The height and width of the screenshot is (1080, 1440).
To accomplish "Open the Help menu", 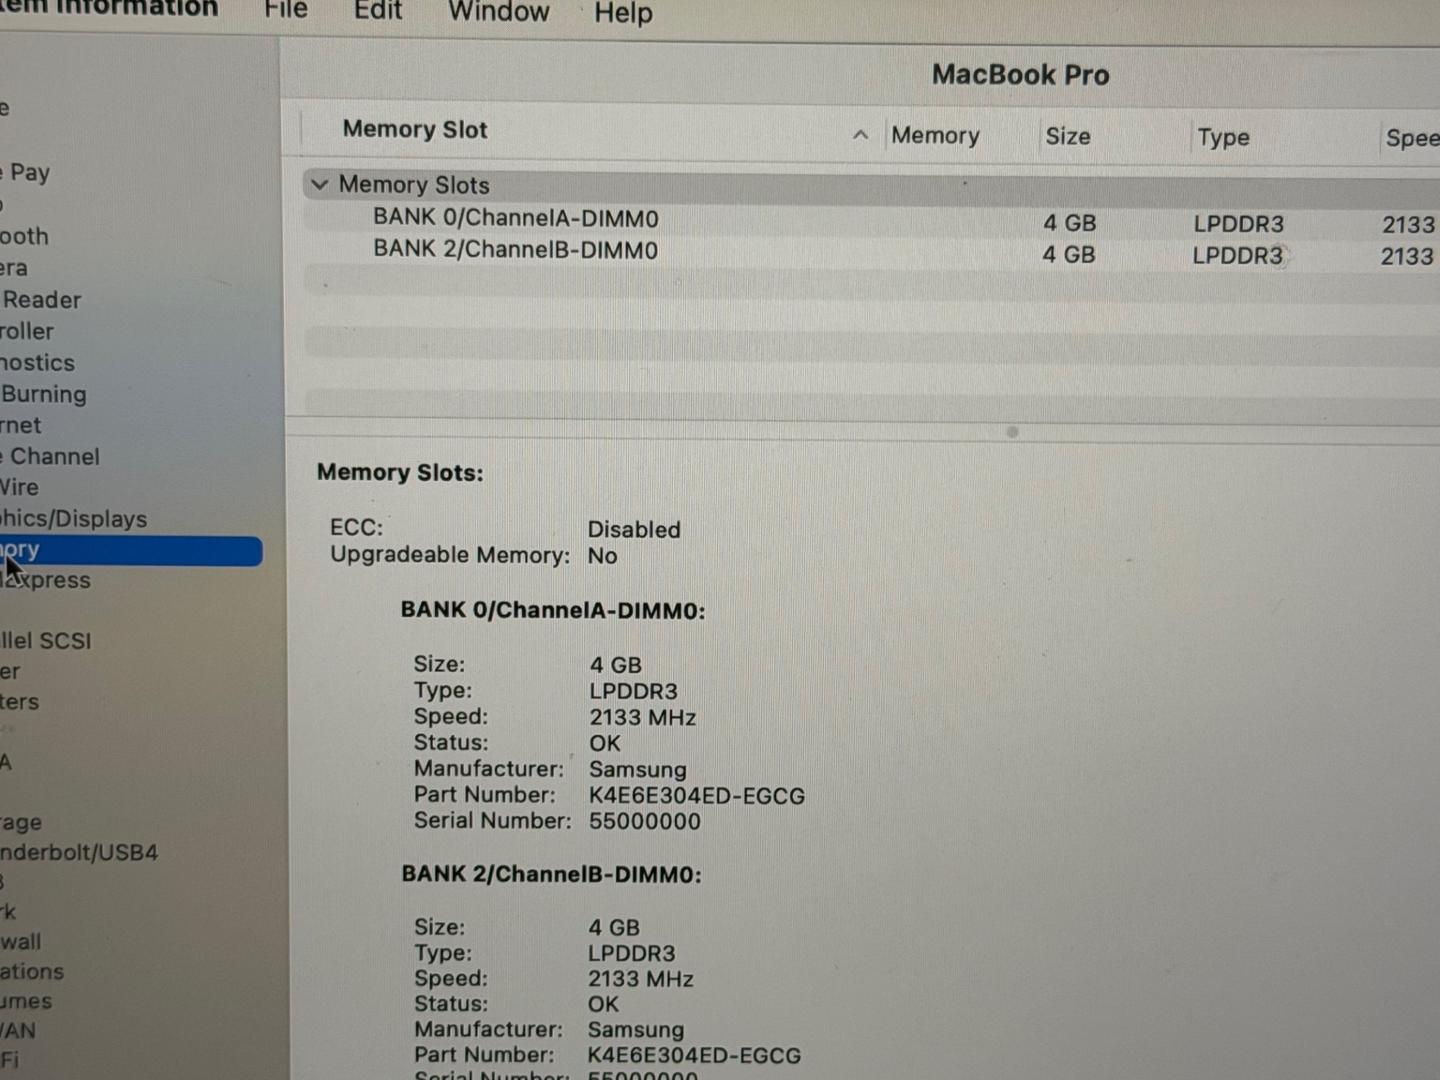I will (623, 13).
